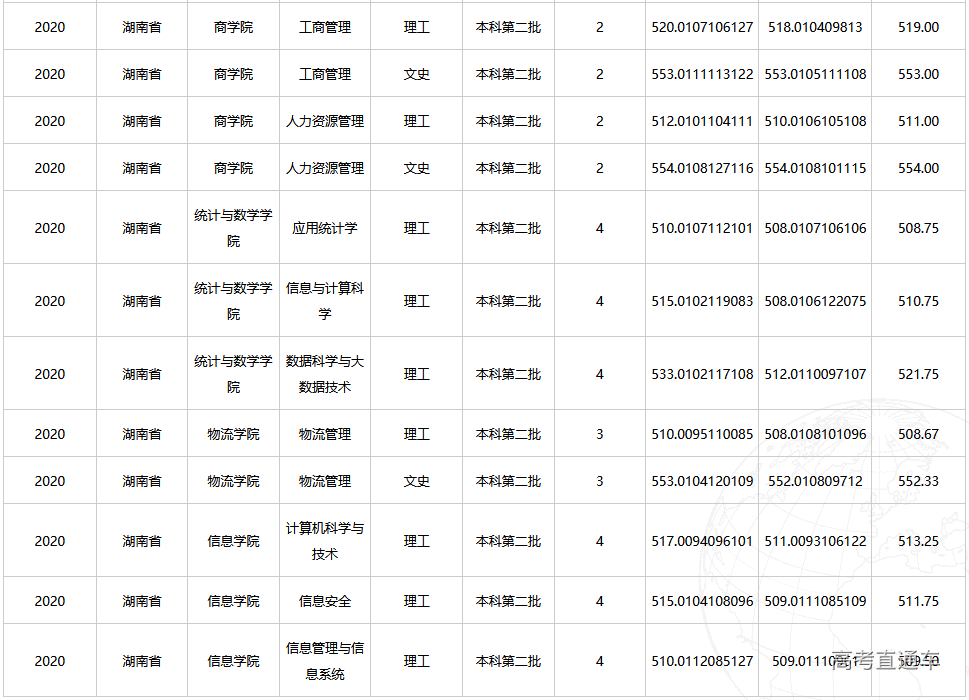Click the 人力资源管理 文史 cell
The image size is (969, 700).
(324, 167)
